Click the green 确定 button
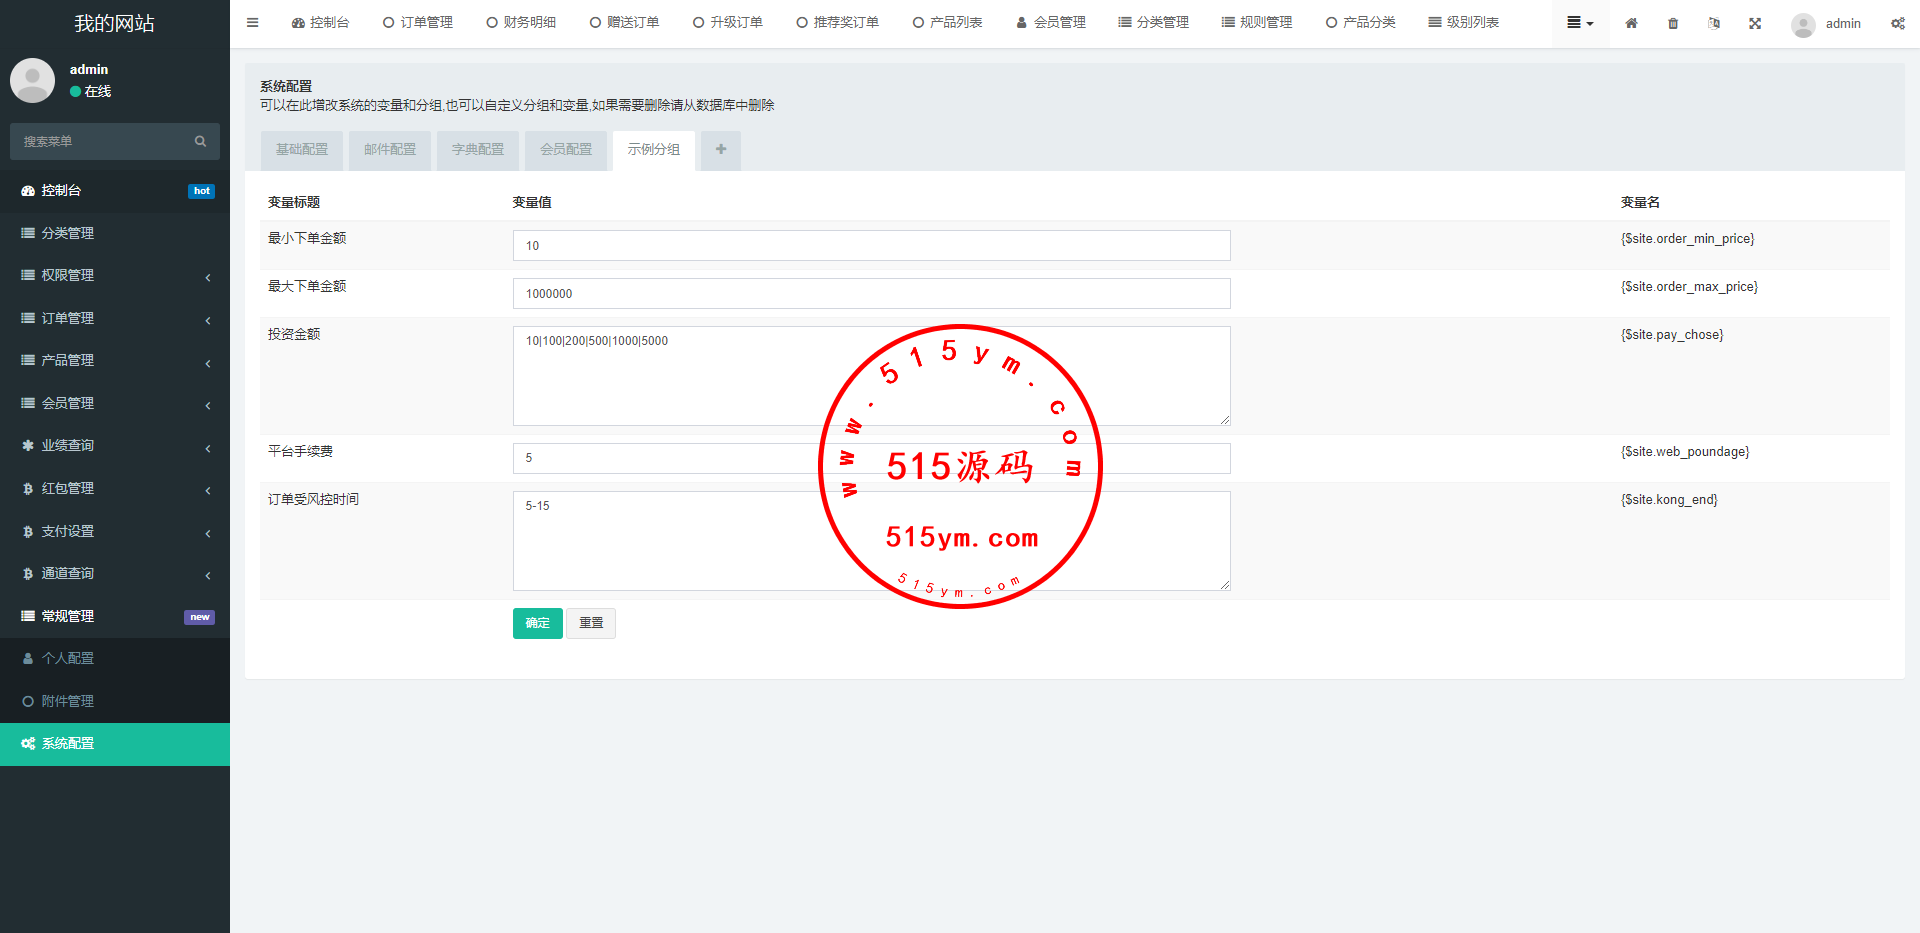 [x=537, y=623]
